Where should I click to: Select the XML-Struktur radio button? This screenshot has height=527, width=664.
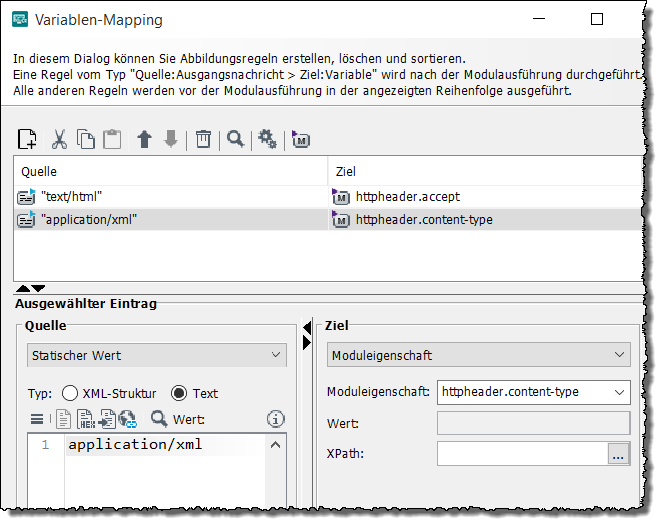[70, 393]
